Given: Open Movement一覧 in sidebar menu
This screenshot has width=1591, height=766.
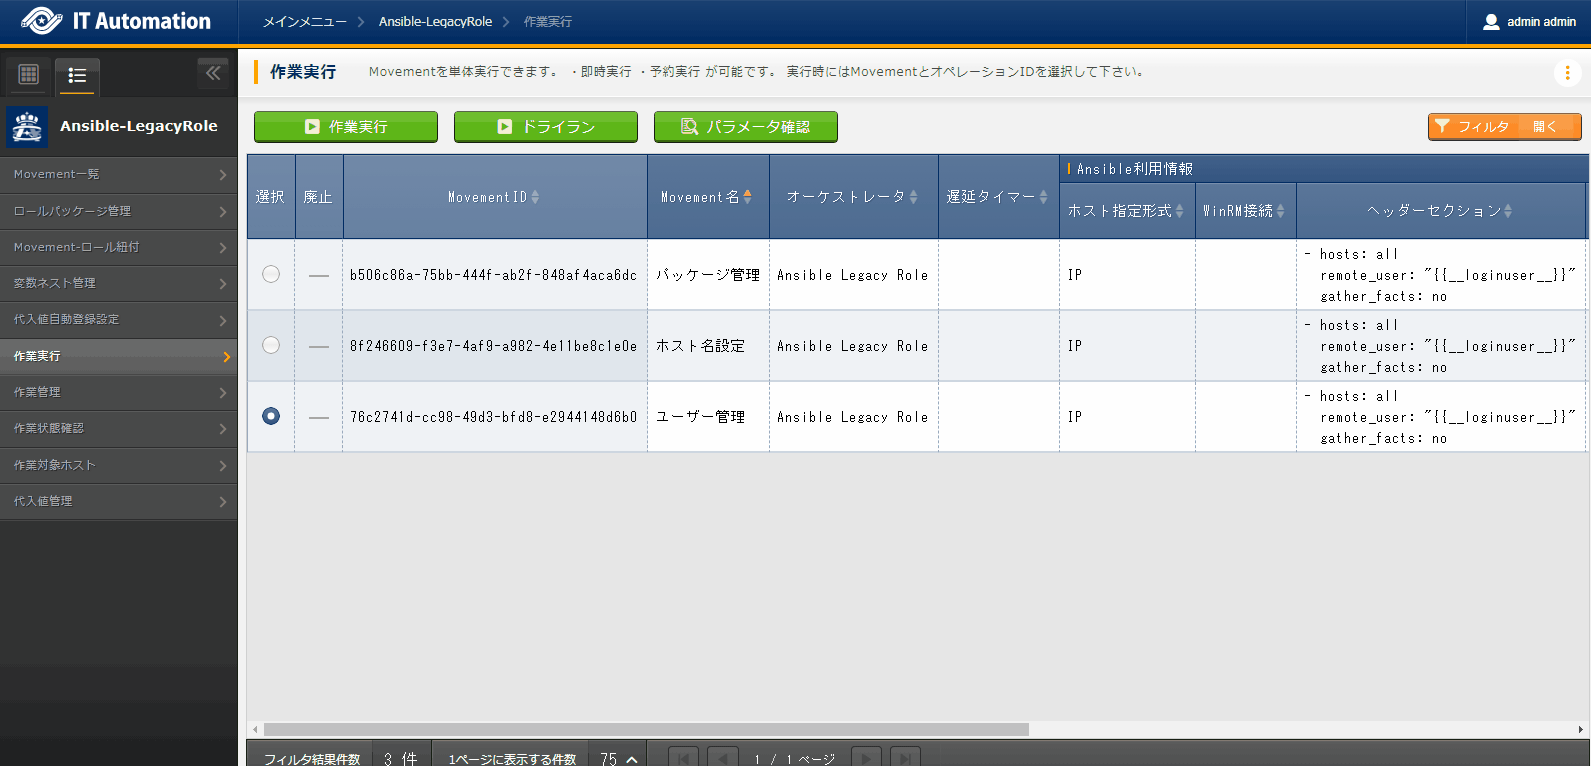Looking at the screenshot, I should (x=118, y=174).
